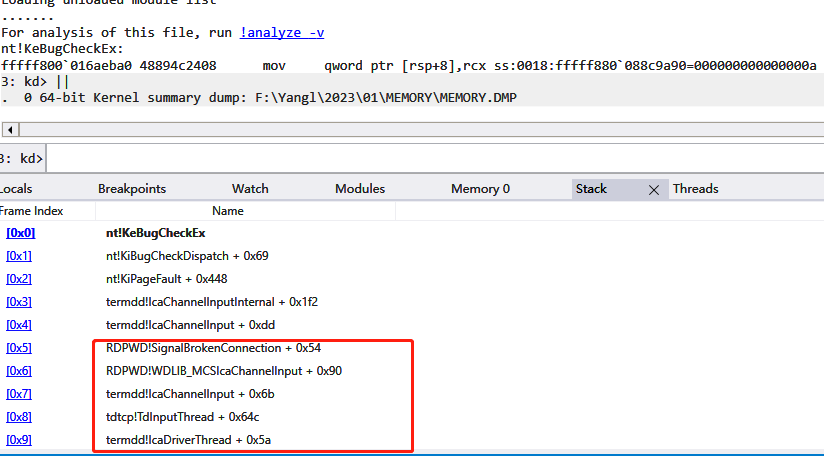This screenshot has height=456, width=824.
Task: Select the Stack tab
Action: (591, 189)
